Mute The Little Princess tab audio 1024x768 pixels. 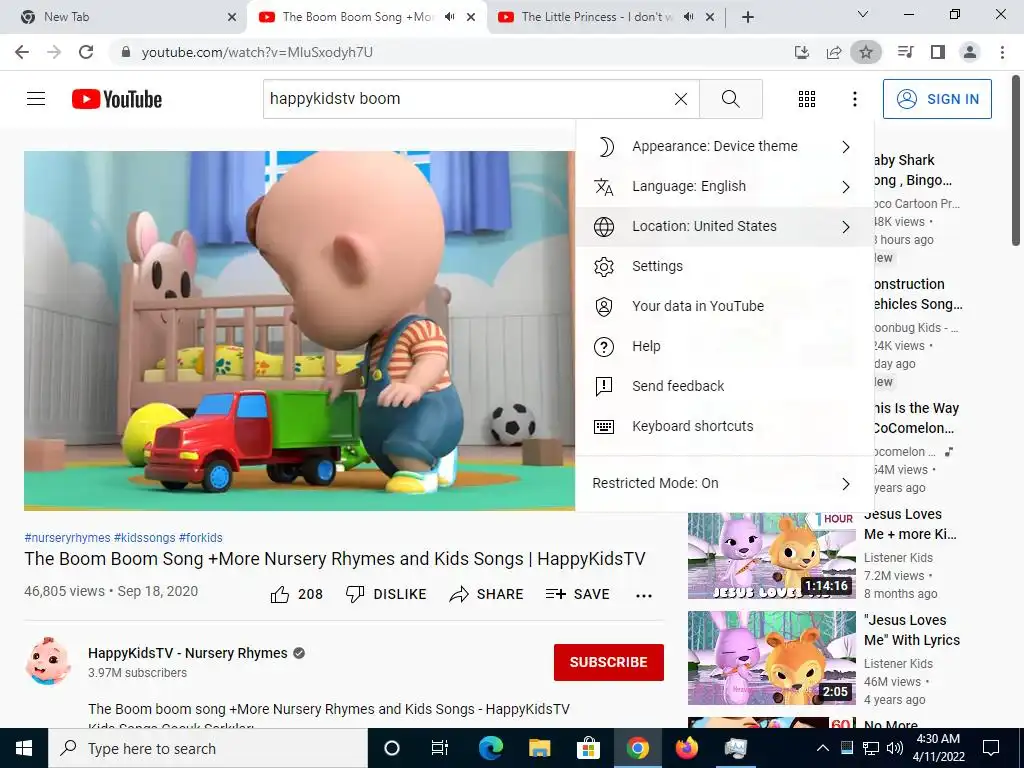[x=688, y=17]
